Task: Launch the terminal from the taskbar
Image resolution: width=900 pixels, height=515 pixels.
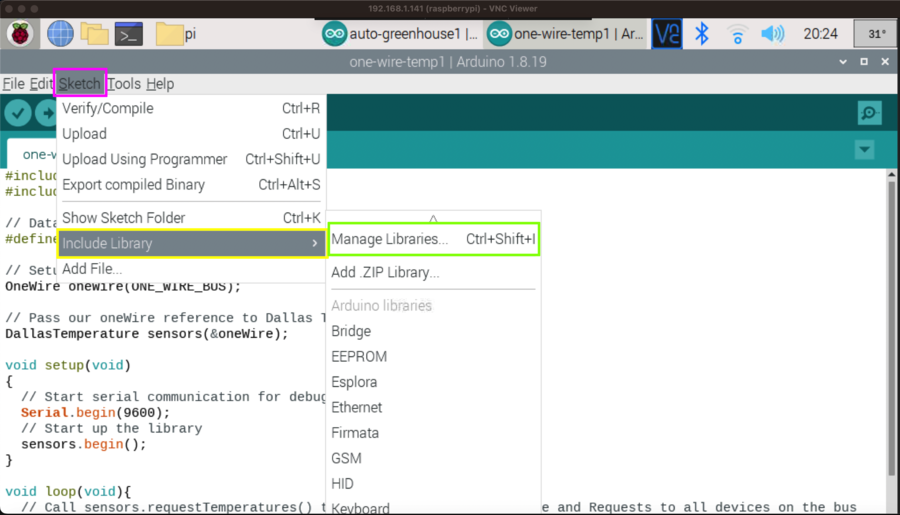Action: coord(128,34)
